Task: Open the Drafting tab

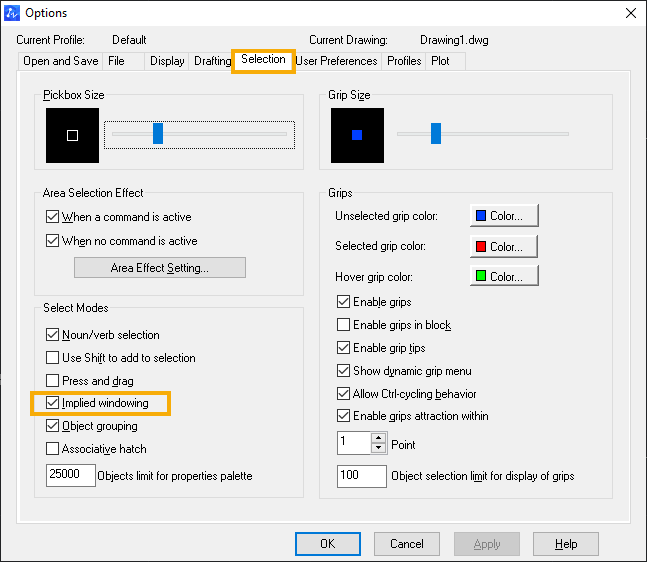Action: 212,61
